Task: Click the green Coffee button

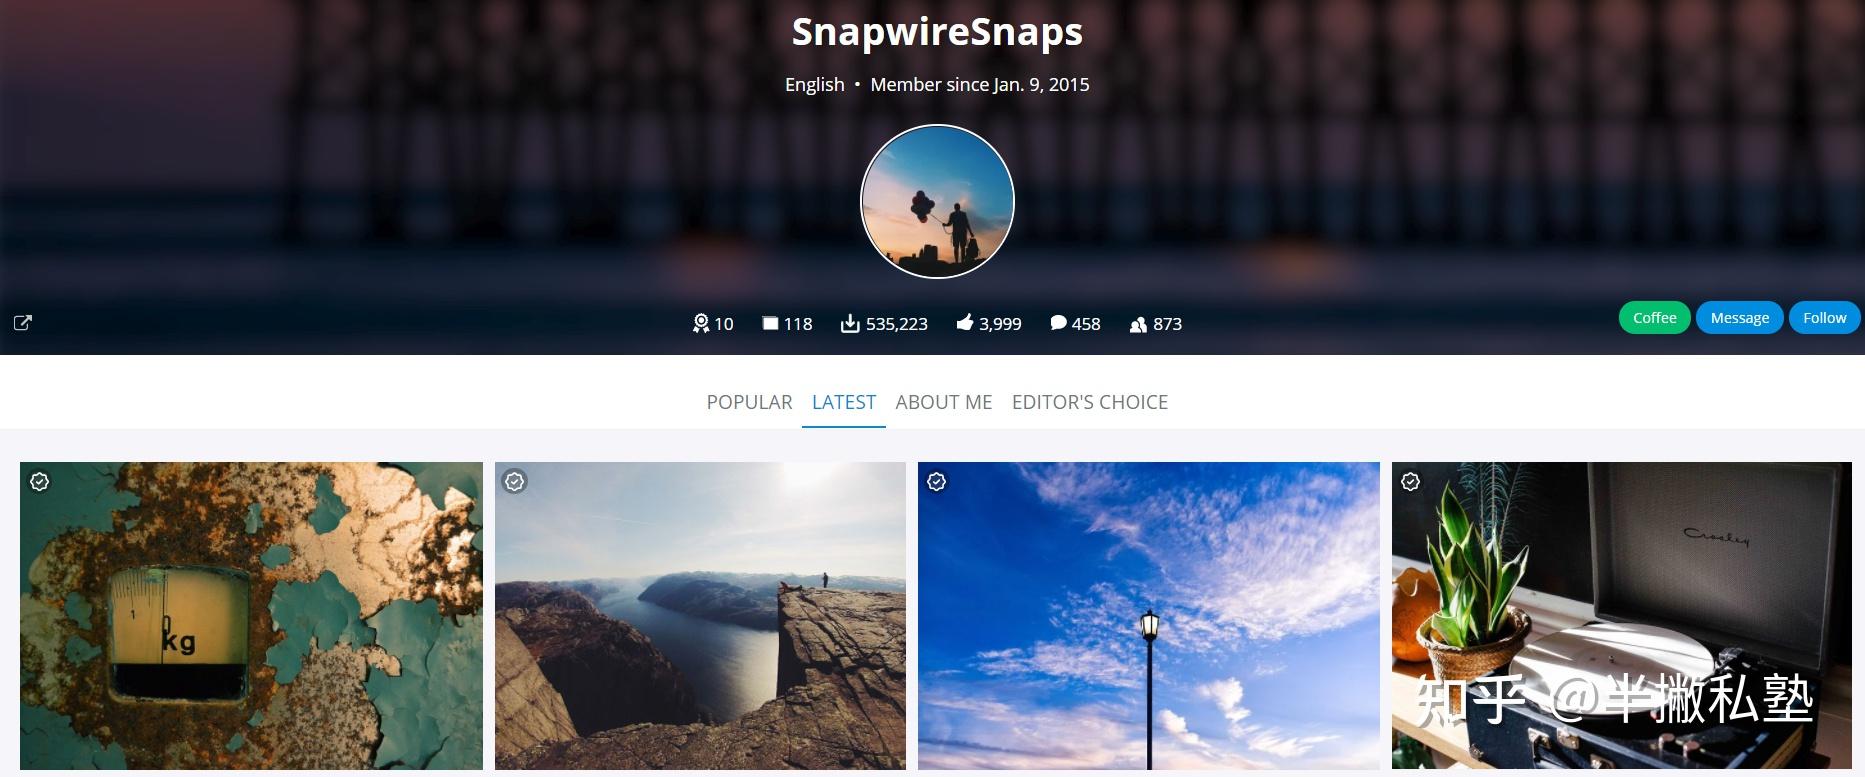Action: (x=1655, y=317)
